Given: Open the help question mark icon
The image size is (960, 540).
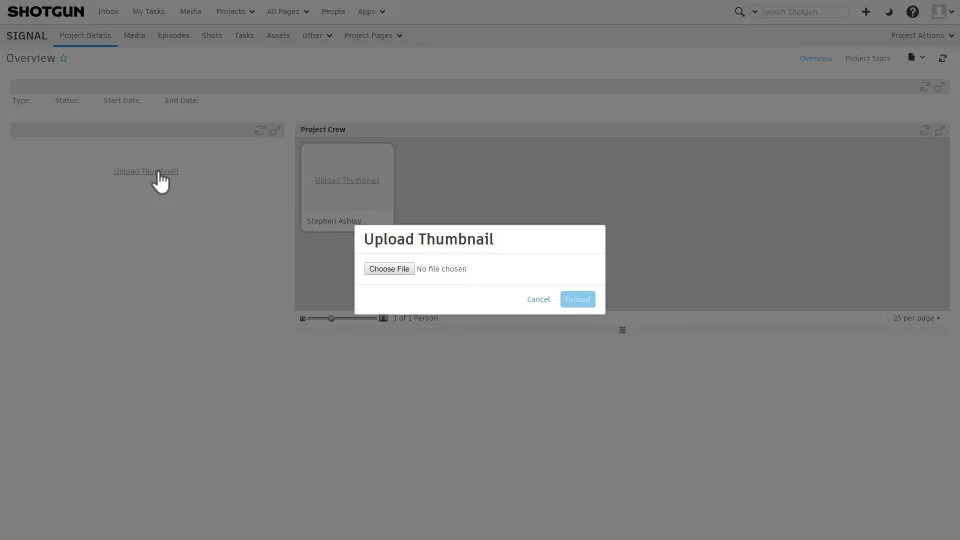Looking at the screenshot, I should pos(912,12).
